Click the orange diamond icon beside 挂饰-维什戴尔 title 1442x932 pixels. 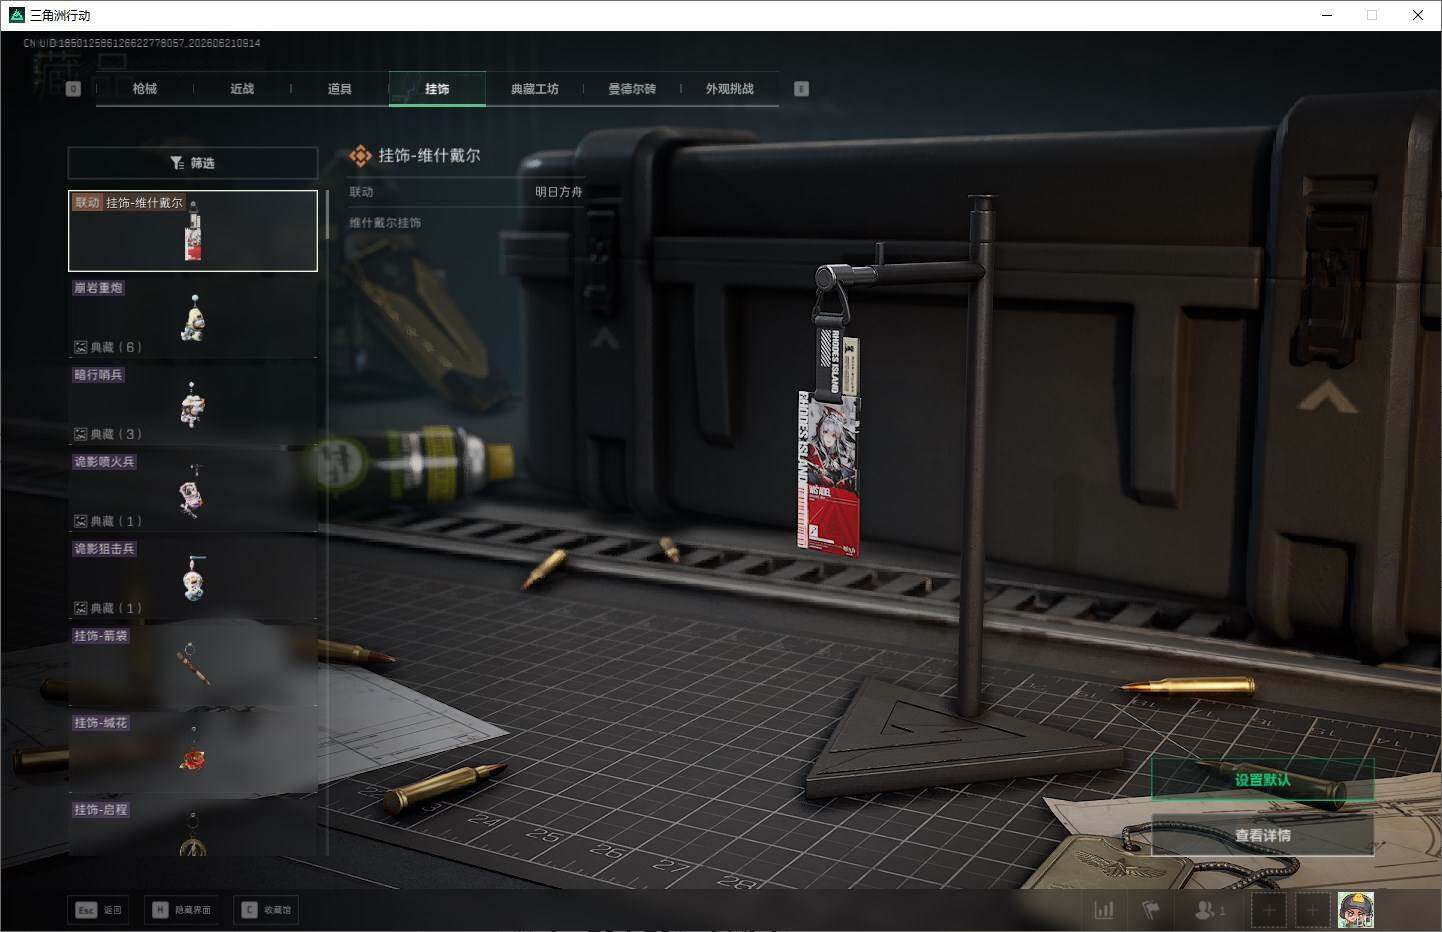[x=360, y=156]
